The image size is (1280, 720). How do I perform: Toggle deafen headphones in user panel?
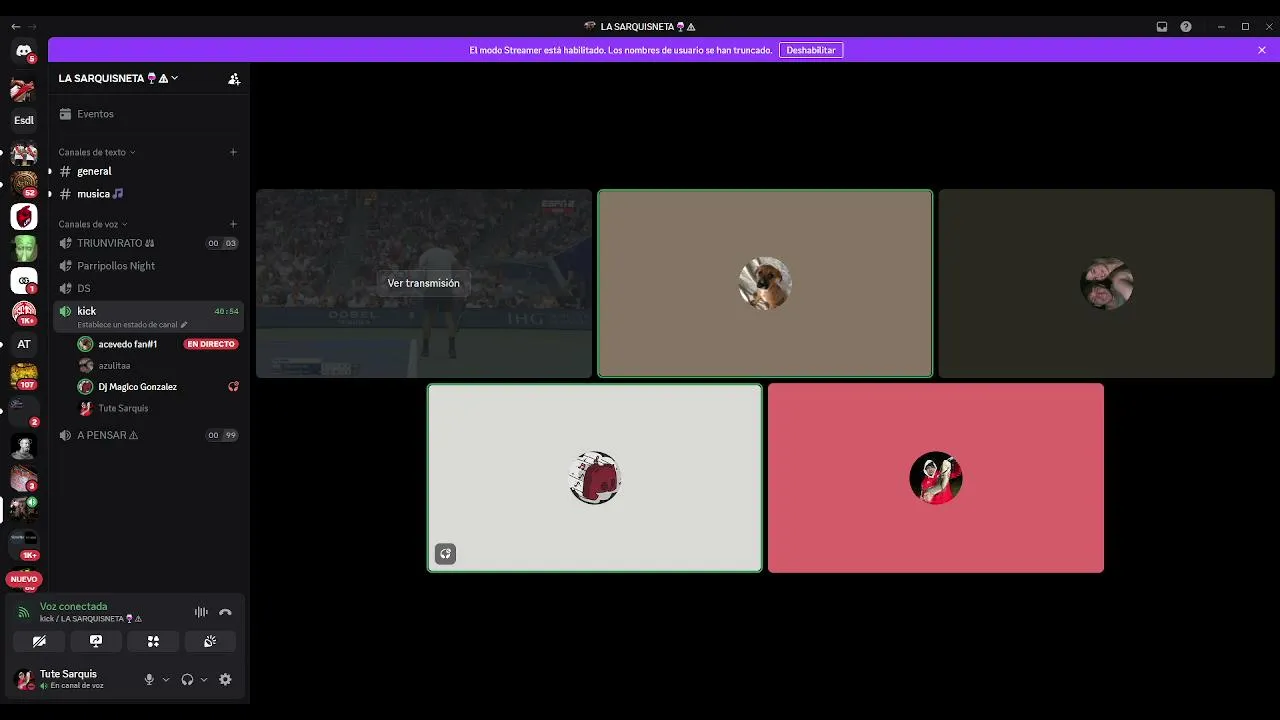[x=187, y=680]
